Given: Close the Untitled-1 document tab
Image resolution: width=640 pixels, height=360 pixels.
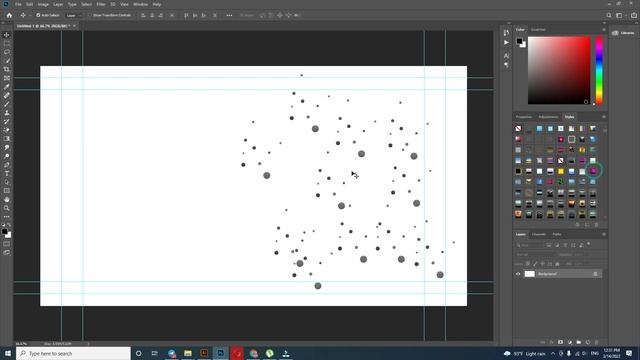Looking at the screenshot, I should point(74,26).
